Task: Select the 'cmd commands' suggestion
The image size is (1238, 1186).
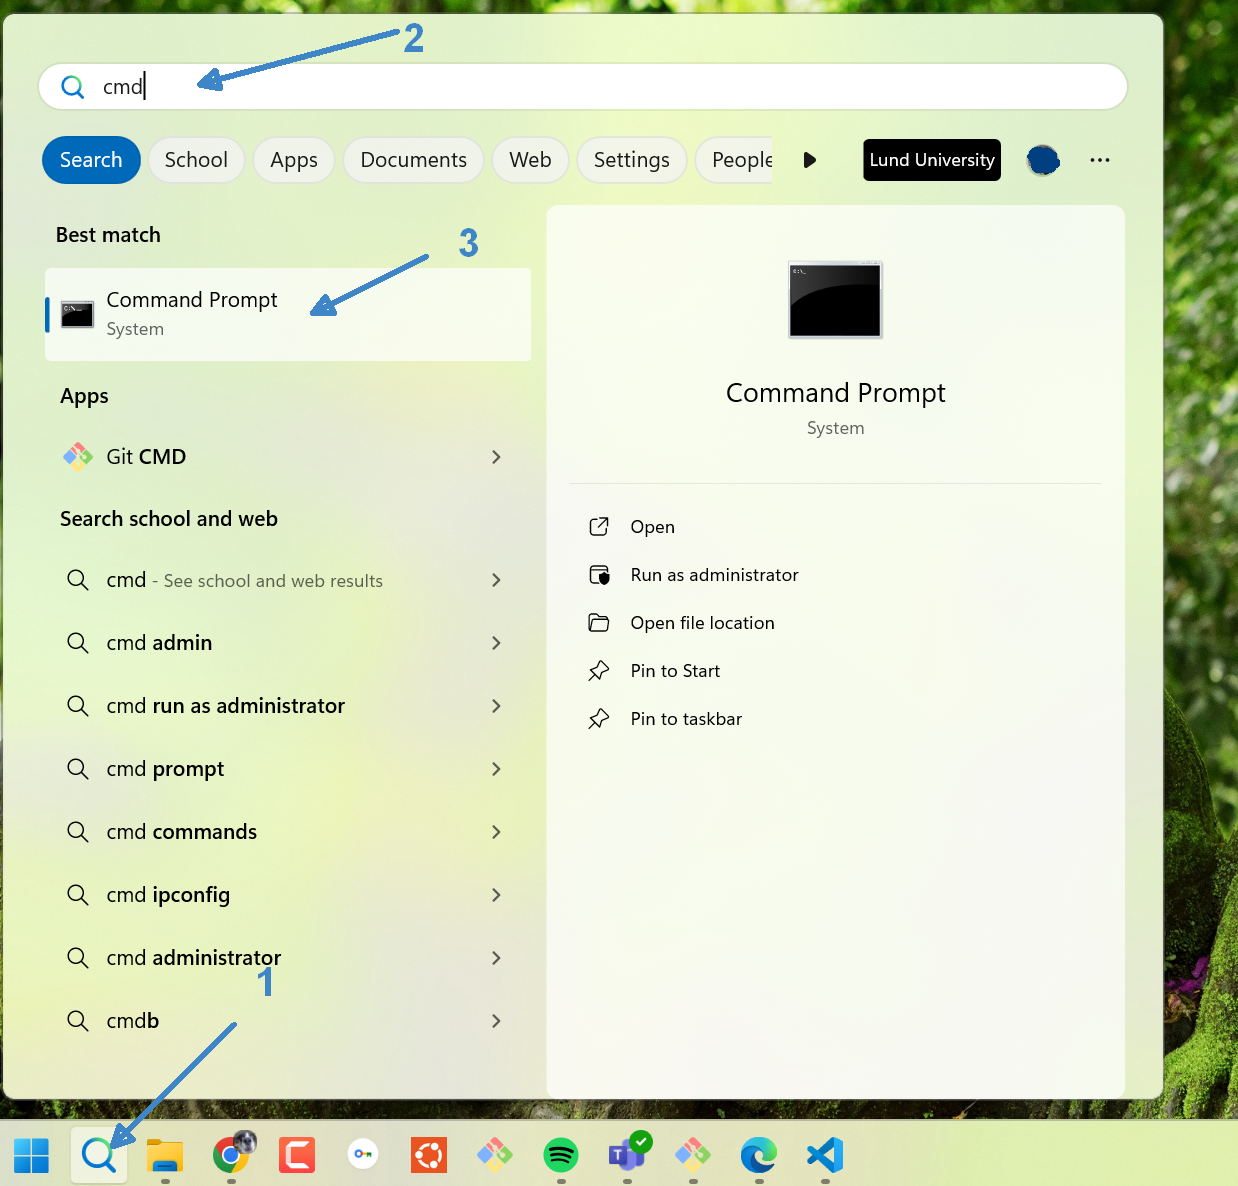Action: [288, 832]
